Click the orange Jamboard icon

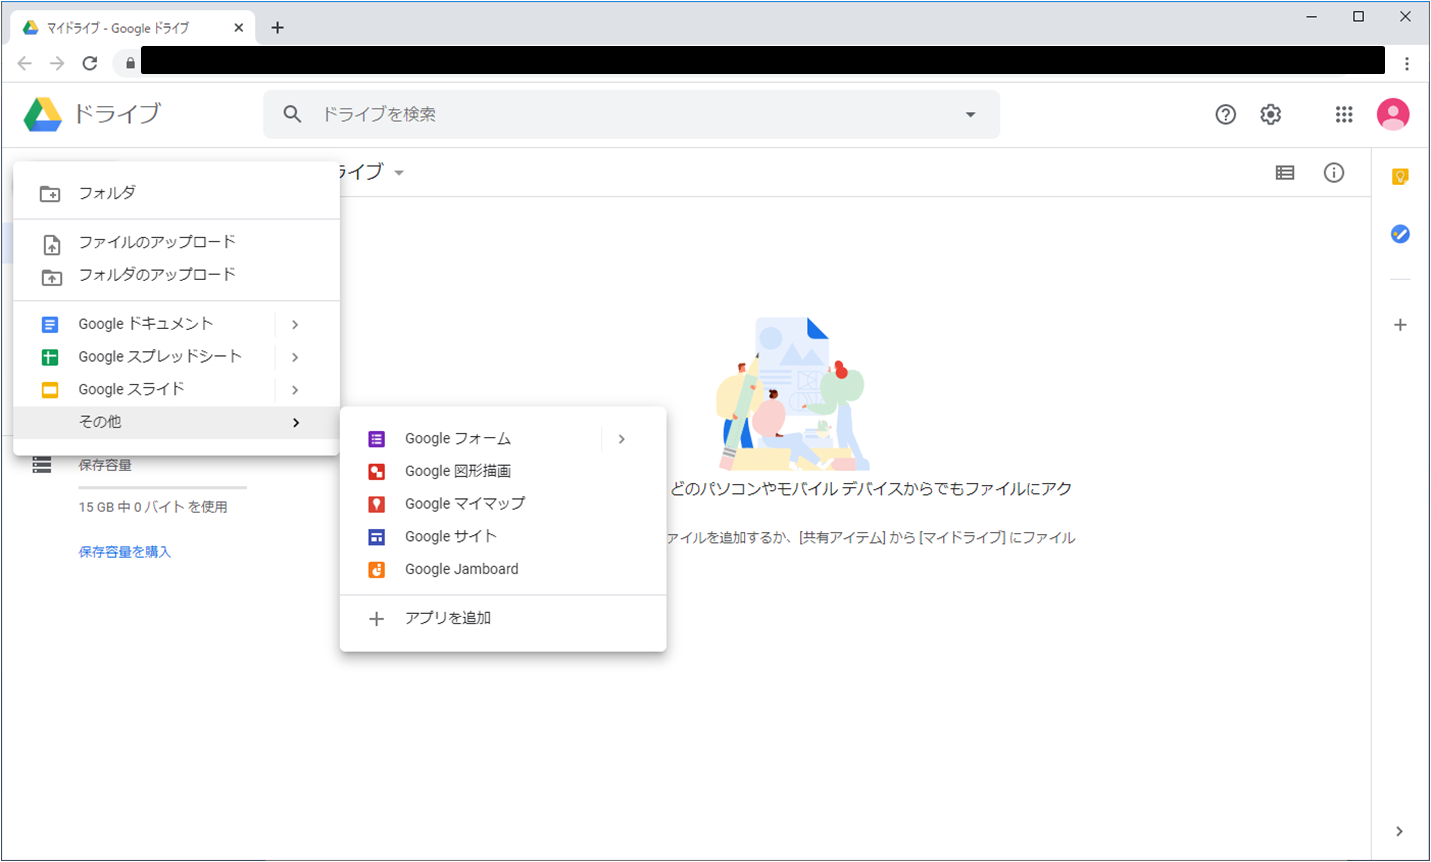pos(377,570)
